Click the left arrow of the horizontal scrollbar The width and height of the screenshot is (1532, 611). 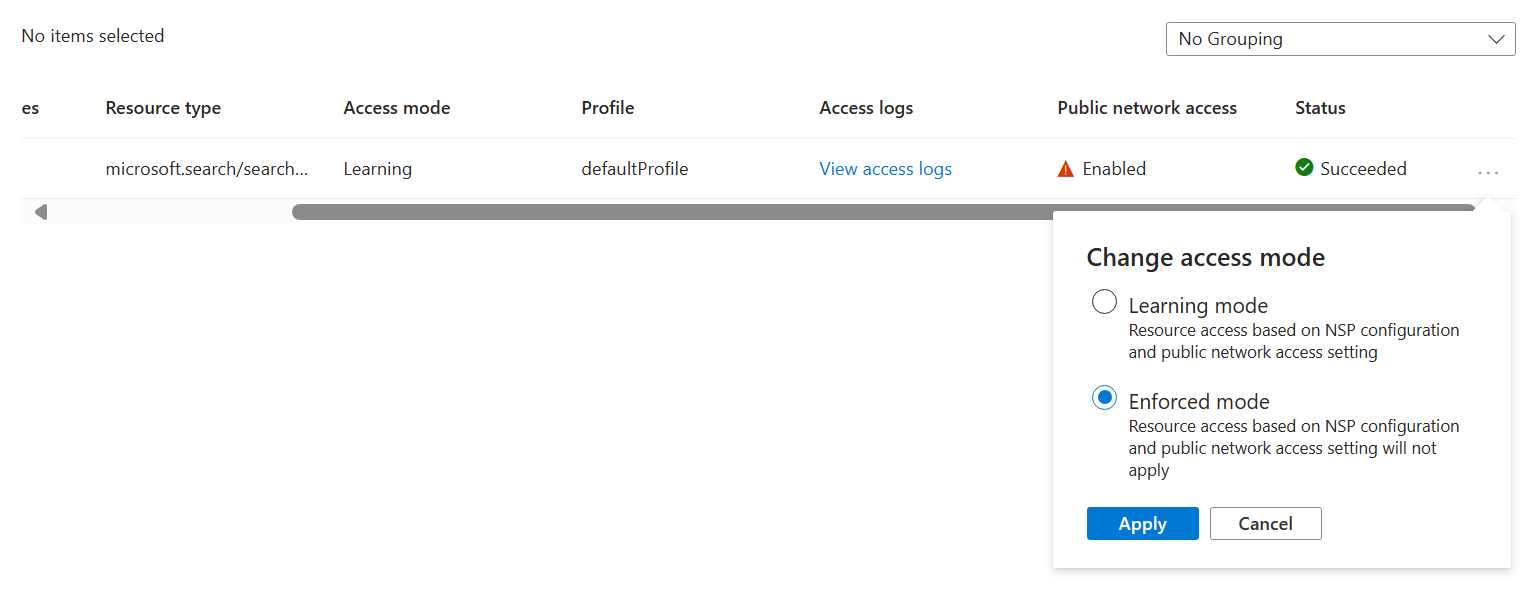tap(40, 211)
